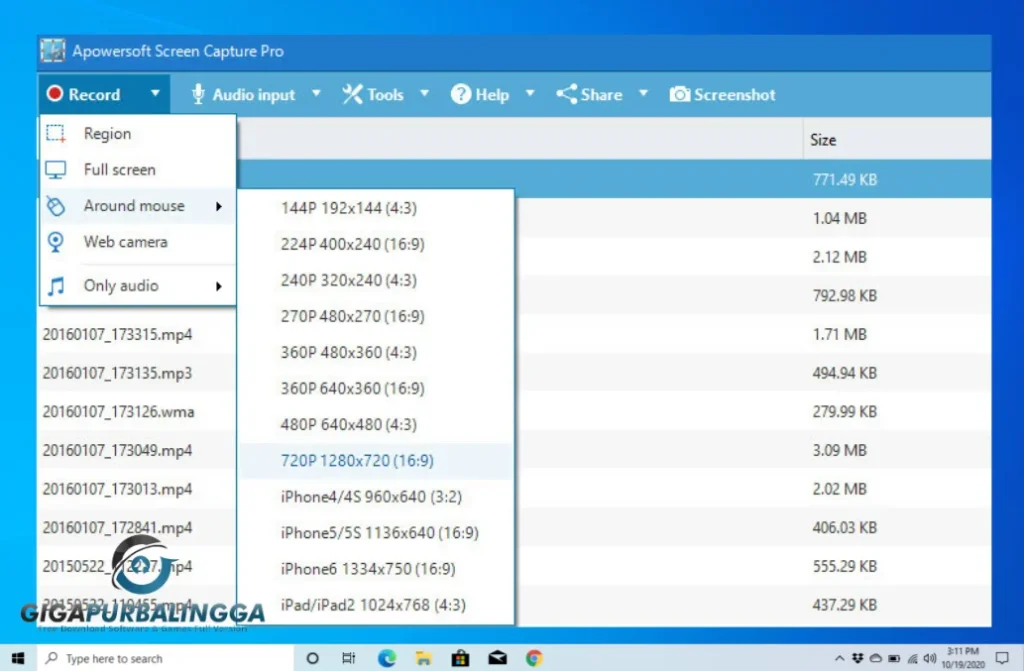Pick the 480P 640x480 resolution
The height and width of the screenshot is (671, 1024).
coord(346,424)
